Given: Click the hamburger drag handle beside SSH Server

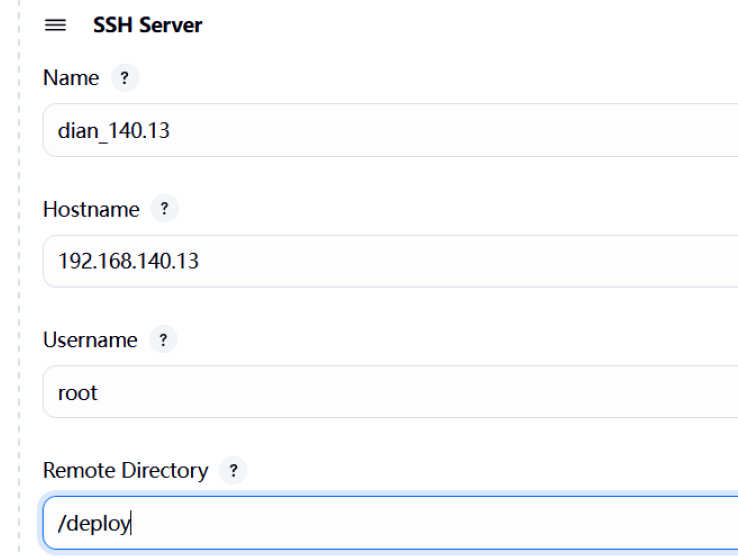Looking at the screenshot, I should pos(55,25).
